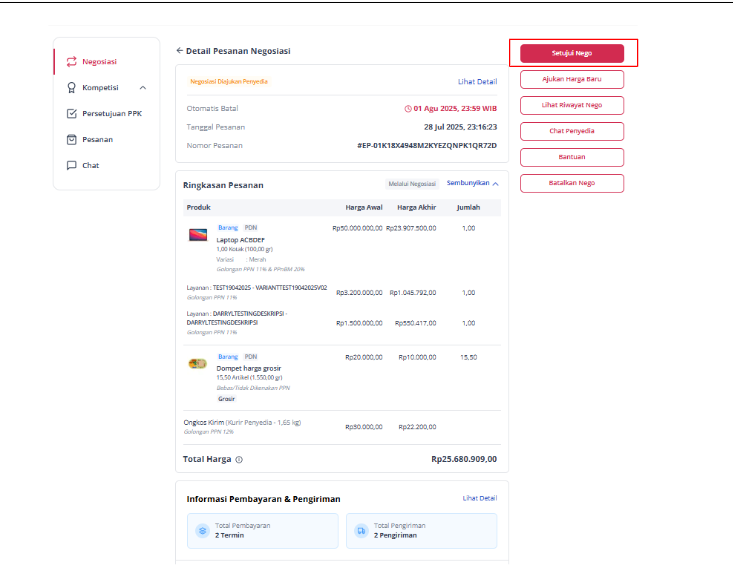This screenshot has height=567, width=733.
Task: Open Lihat Detail link in negotiation status card
Action: tap(477, 81)
